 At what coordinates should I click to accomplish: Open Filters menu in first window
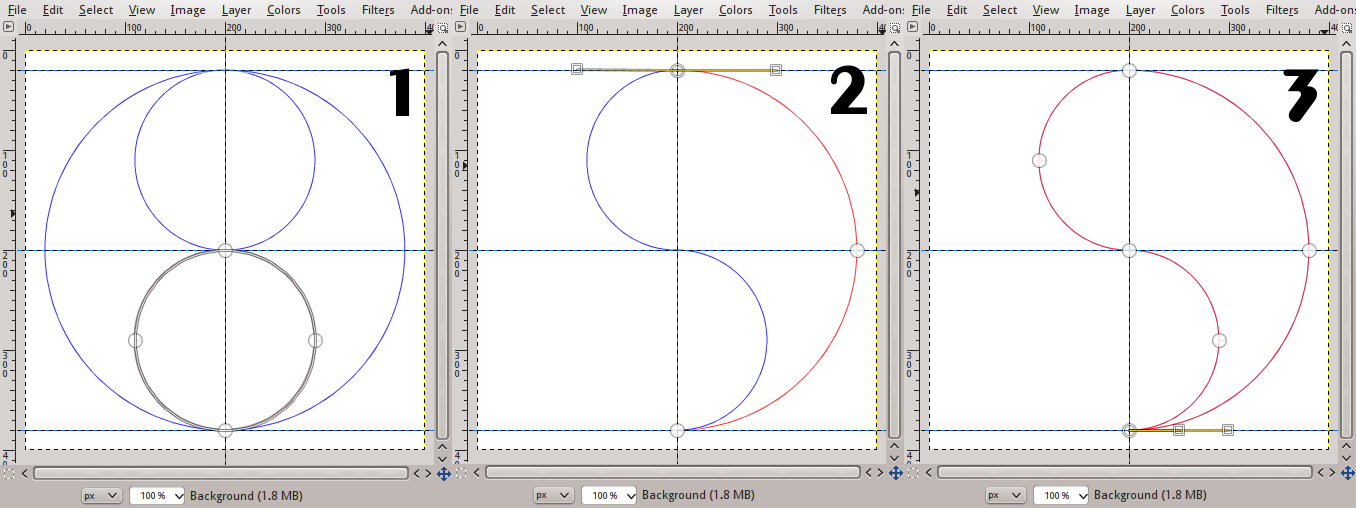[378, 10]
